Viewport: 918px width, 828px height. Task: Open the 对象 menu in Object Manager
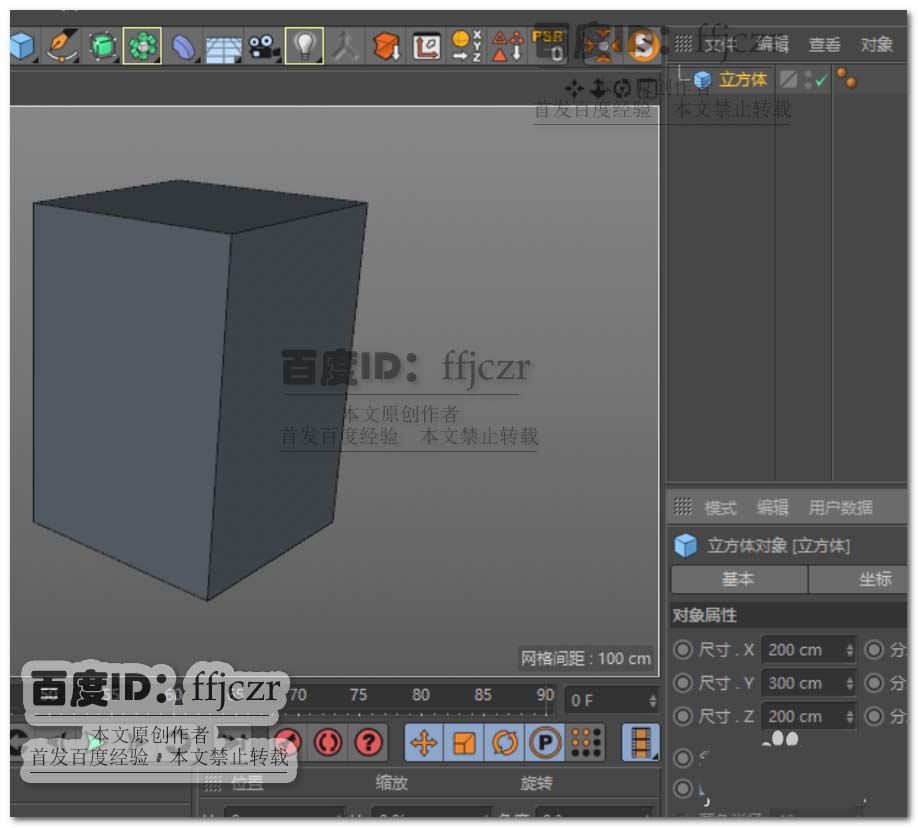(x=876, y=45)
